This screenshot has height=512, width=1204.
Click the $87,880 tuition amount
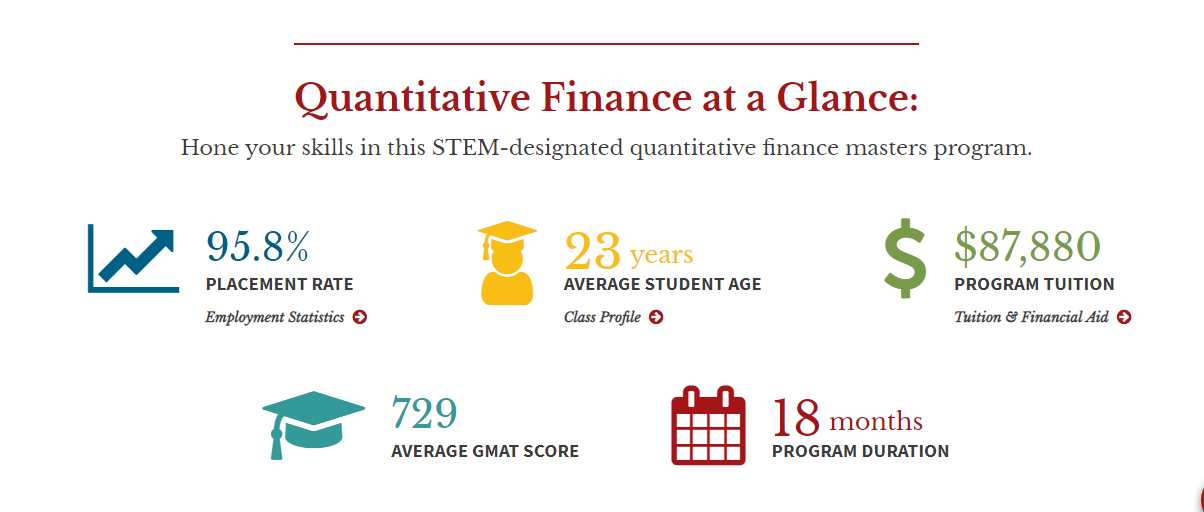pos(1027,246)
